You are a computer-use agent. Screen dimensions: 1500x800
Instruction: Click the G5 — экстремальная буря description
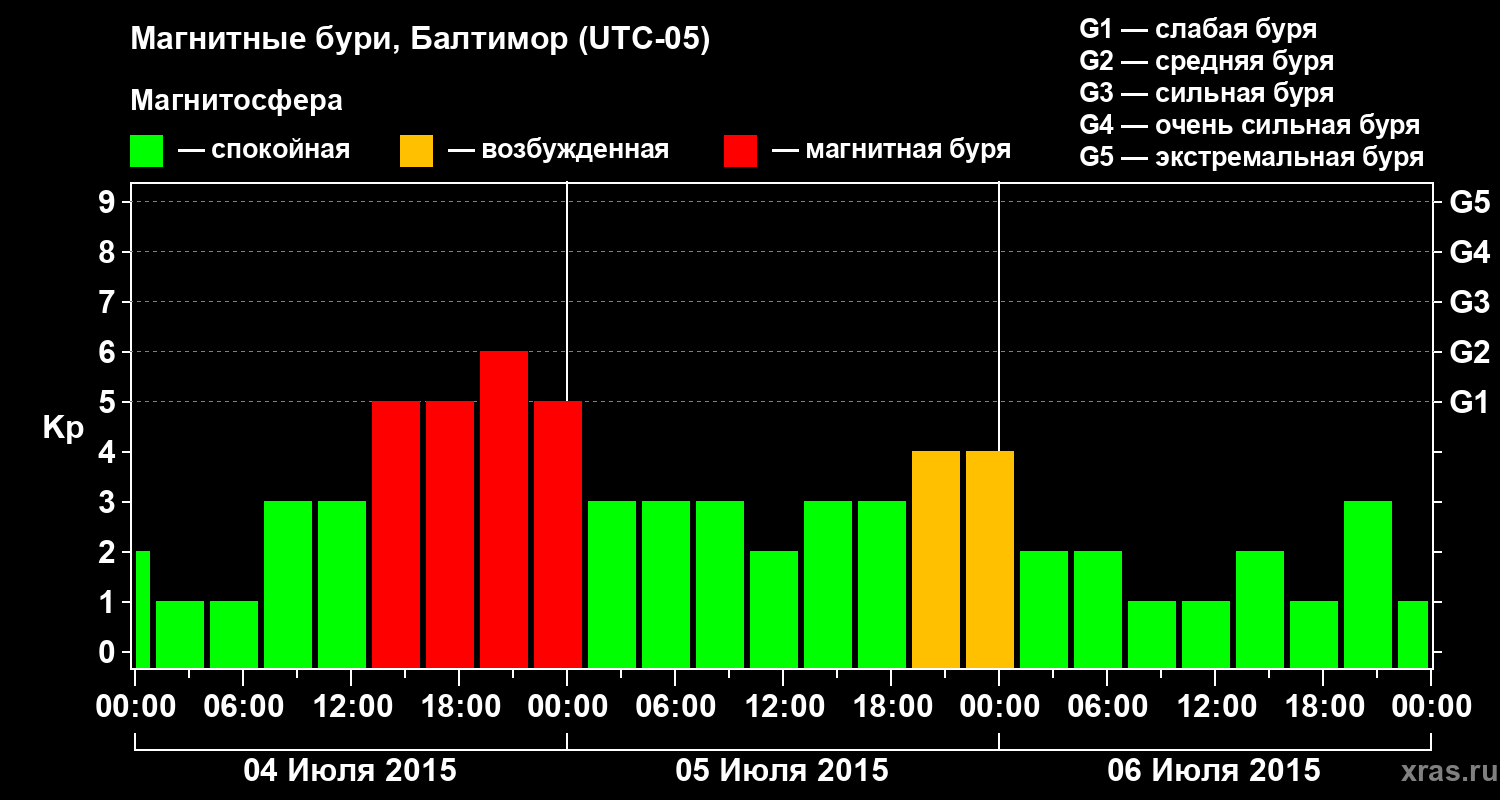tap(1252, 158)
